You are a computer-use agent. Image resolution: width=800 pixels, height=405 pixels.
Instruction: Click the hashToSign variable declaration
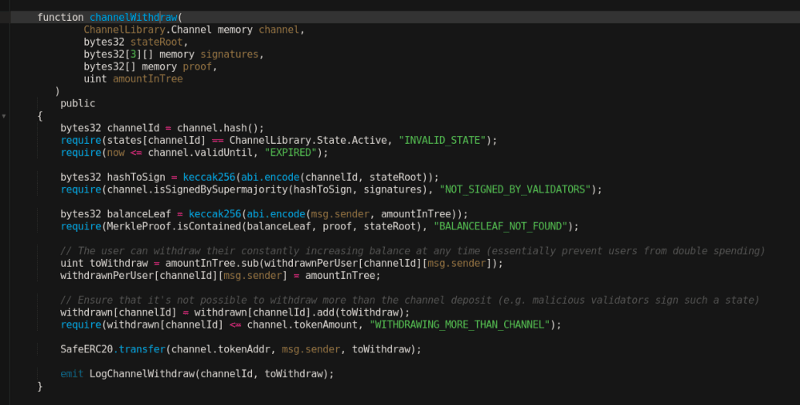113,177
